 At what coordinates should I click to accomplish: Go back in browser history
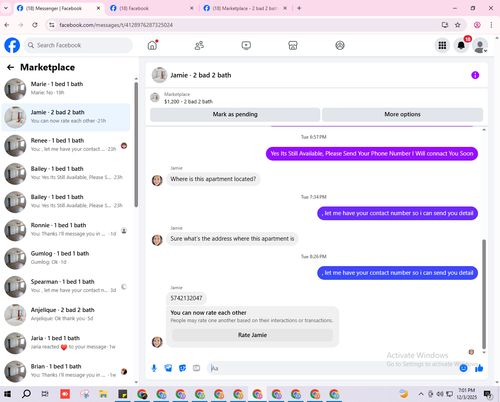click(7, 25)
